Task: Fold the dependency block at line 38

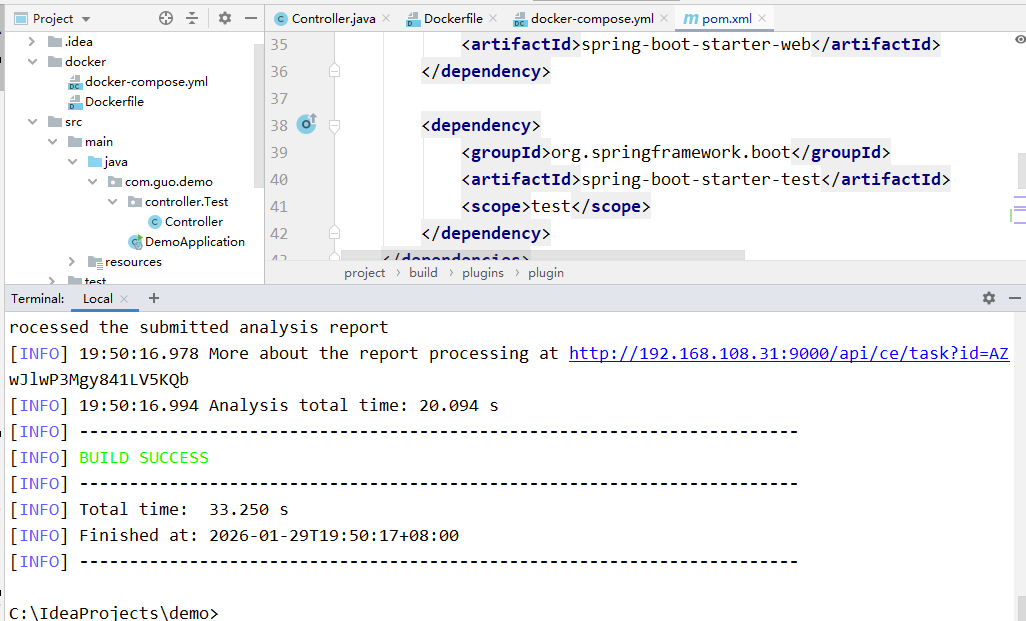Action: pyautogui.click(x=334, y=125)
